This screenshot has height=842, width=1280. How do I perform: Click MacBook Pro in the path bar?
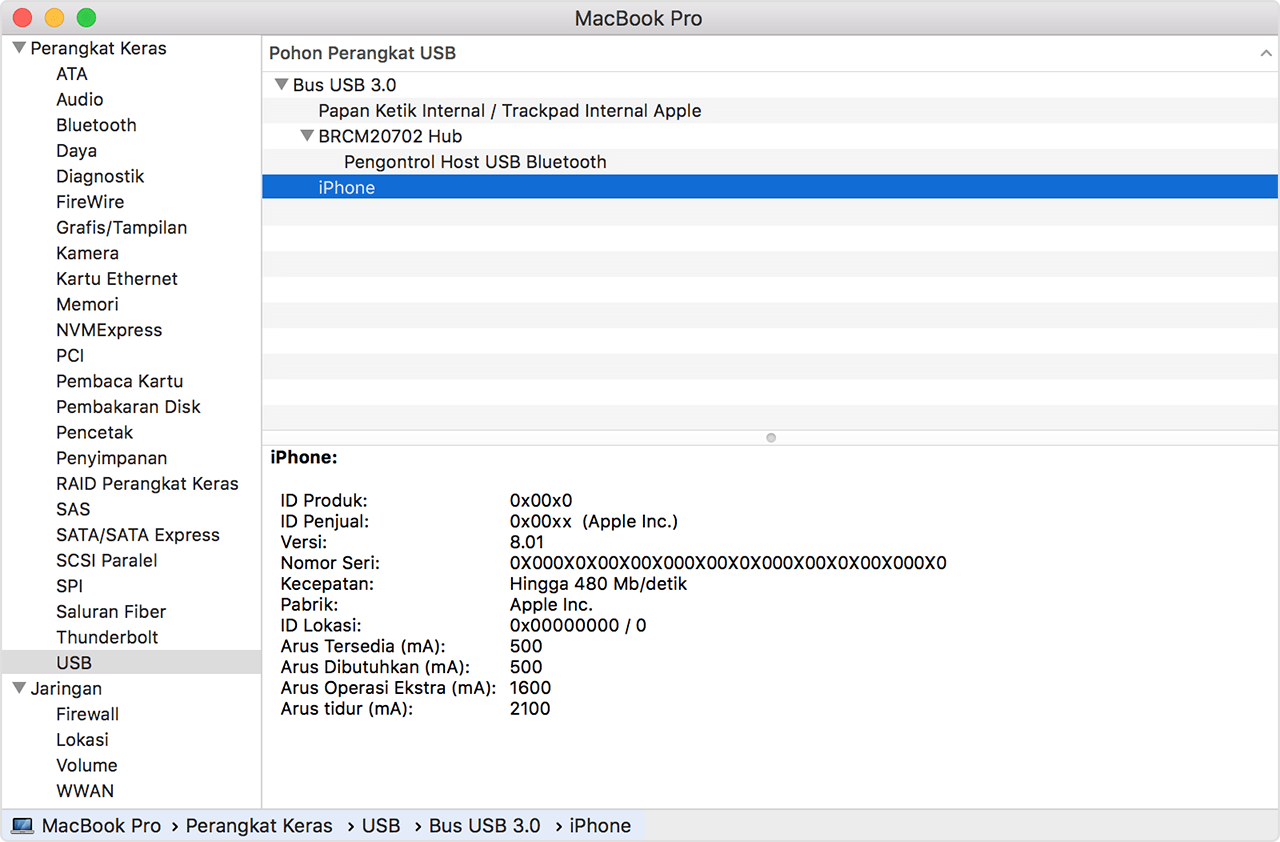101,826
